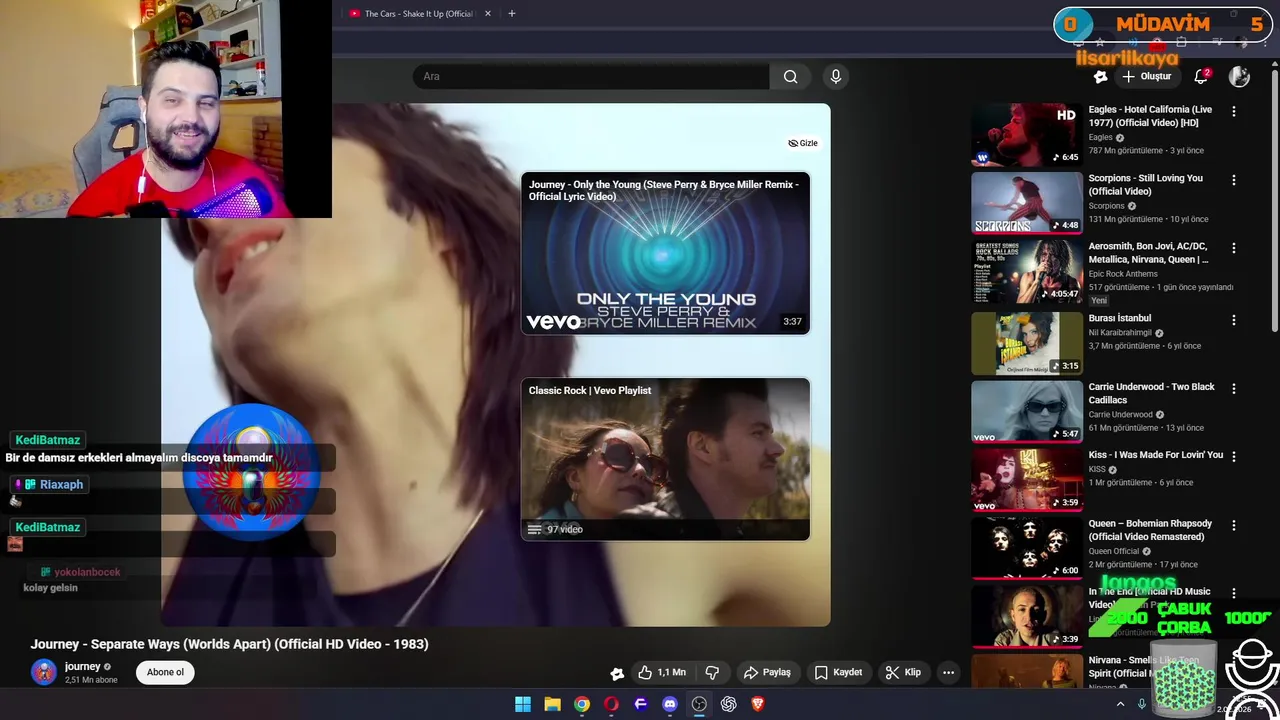
Task: Open Windows Start menu
Action: click(x=523, y=704)
